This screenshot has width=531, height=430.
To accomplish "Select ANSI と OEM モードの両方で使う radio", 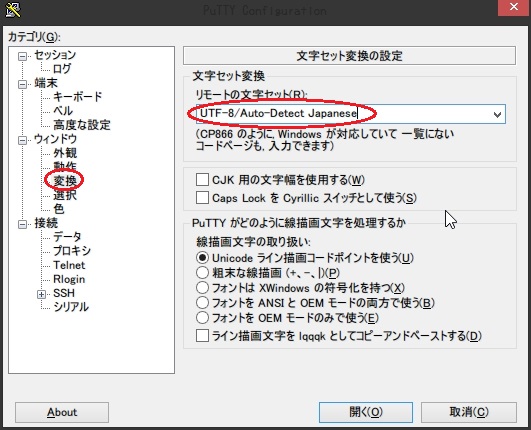I will pos(202,302).
